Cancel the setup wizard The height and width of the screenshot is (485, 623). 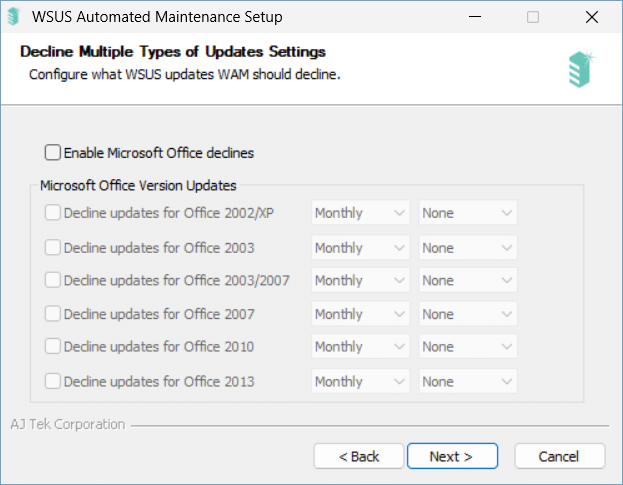pos(559,456)
